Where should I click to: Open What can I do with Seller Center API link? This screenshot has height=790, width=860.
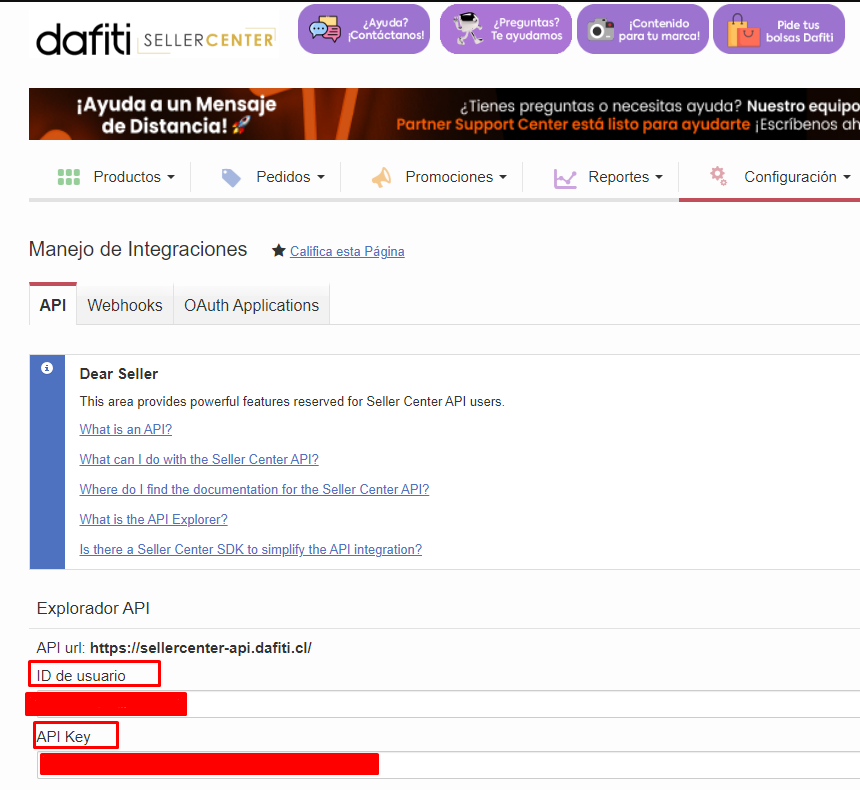click(199, 460)
